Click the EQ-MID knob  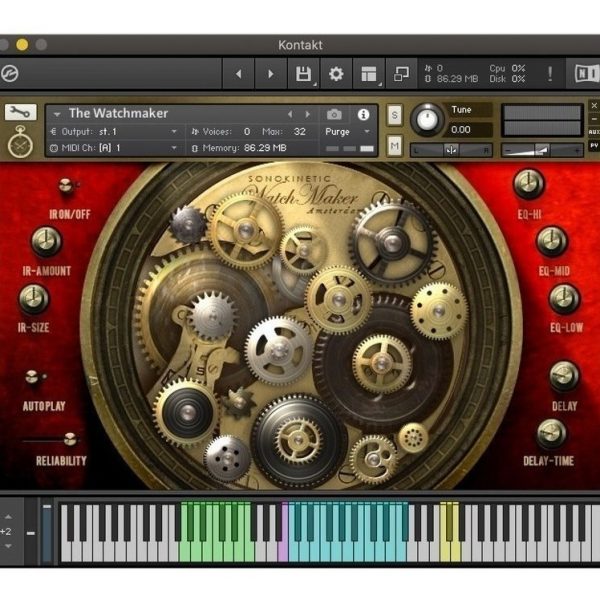552,241
